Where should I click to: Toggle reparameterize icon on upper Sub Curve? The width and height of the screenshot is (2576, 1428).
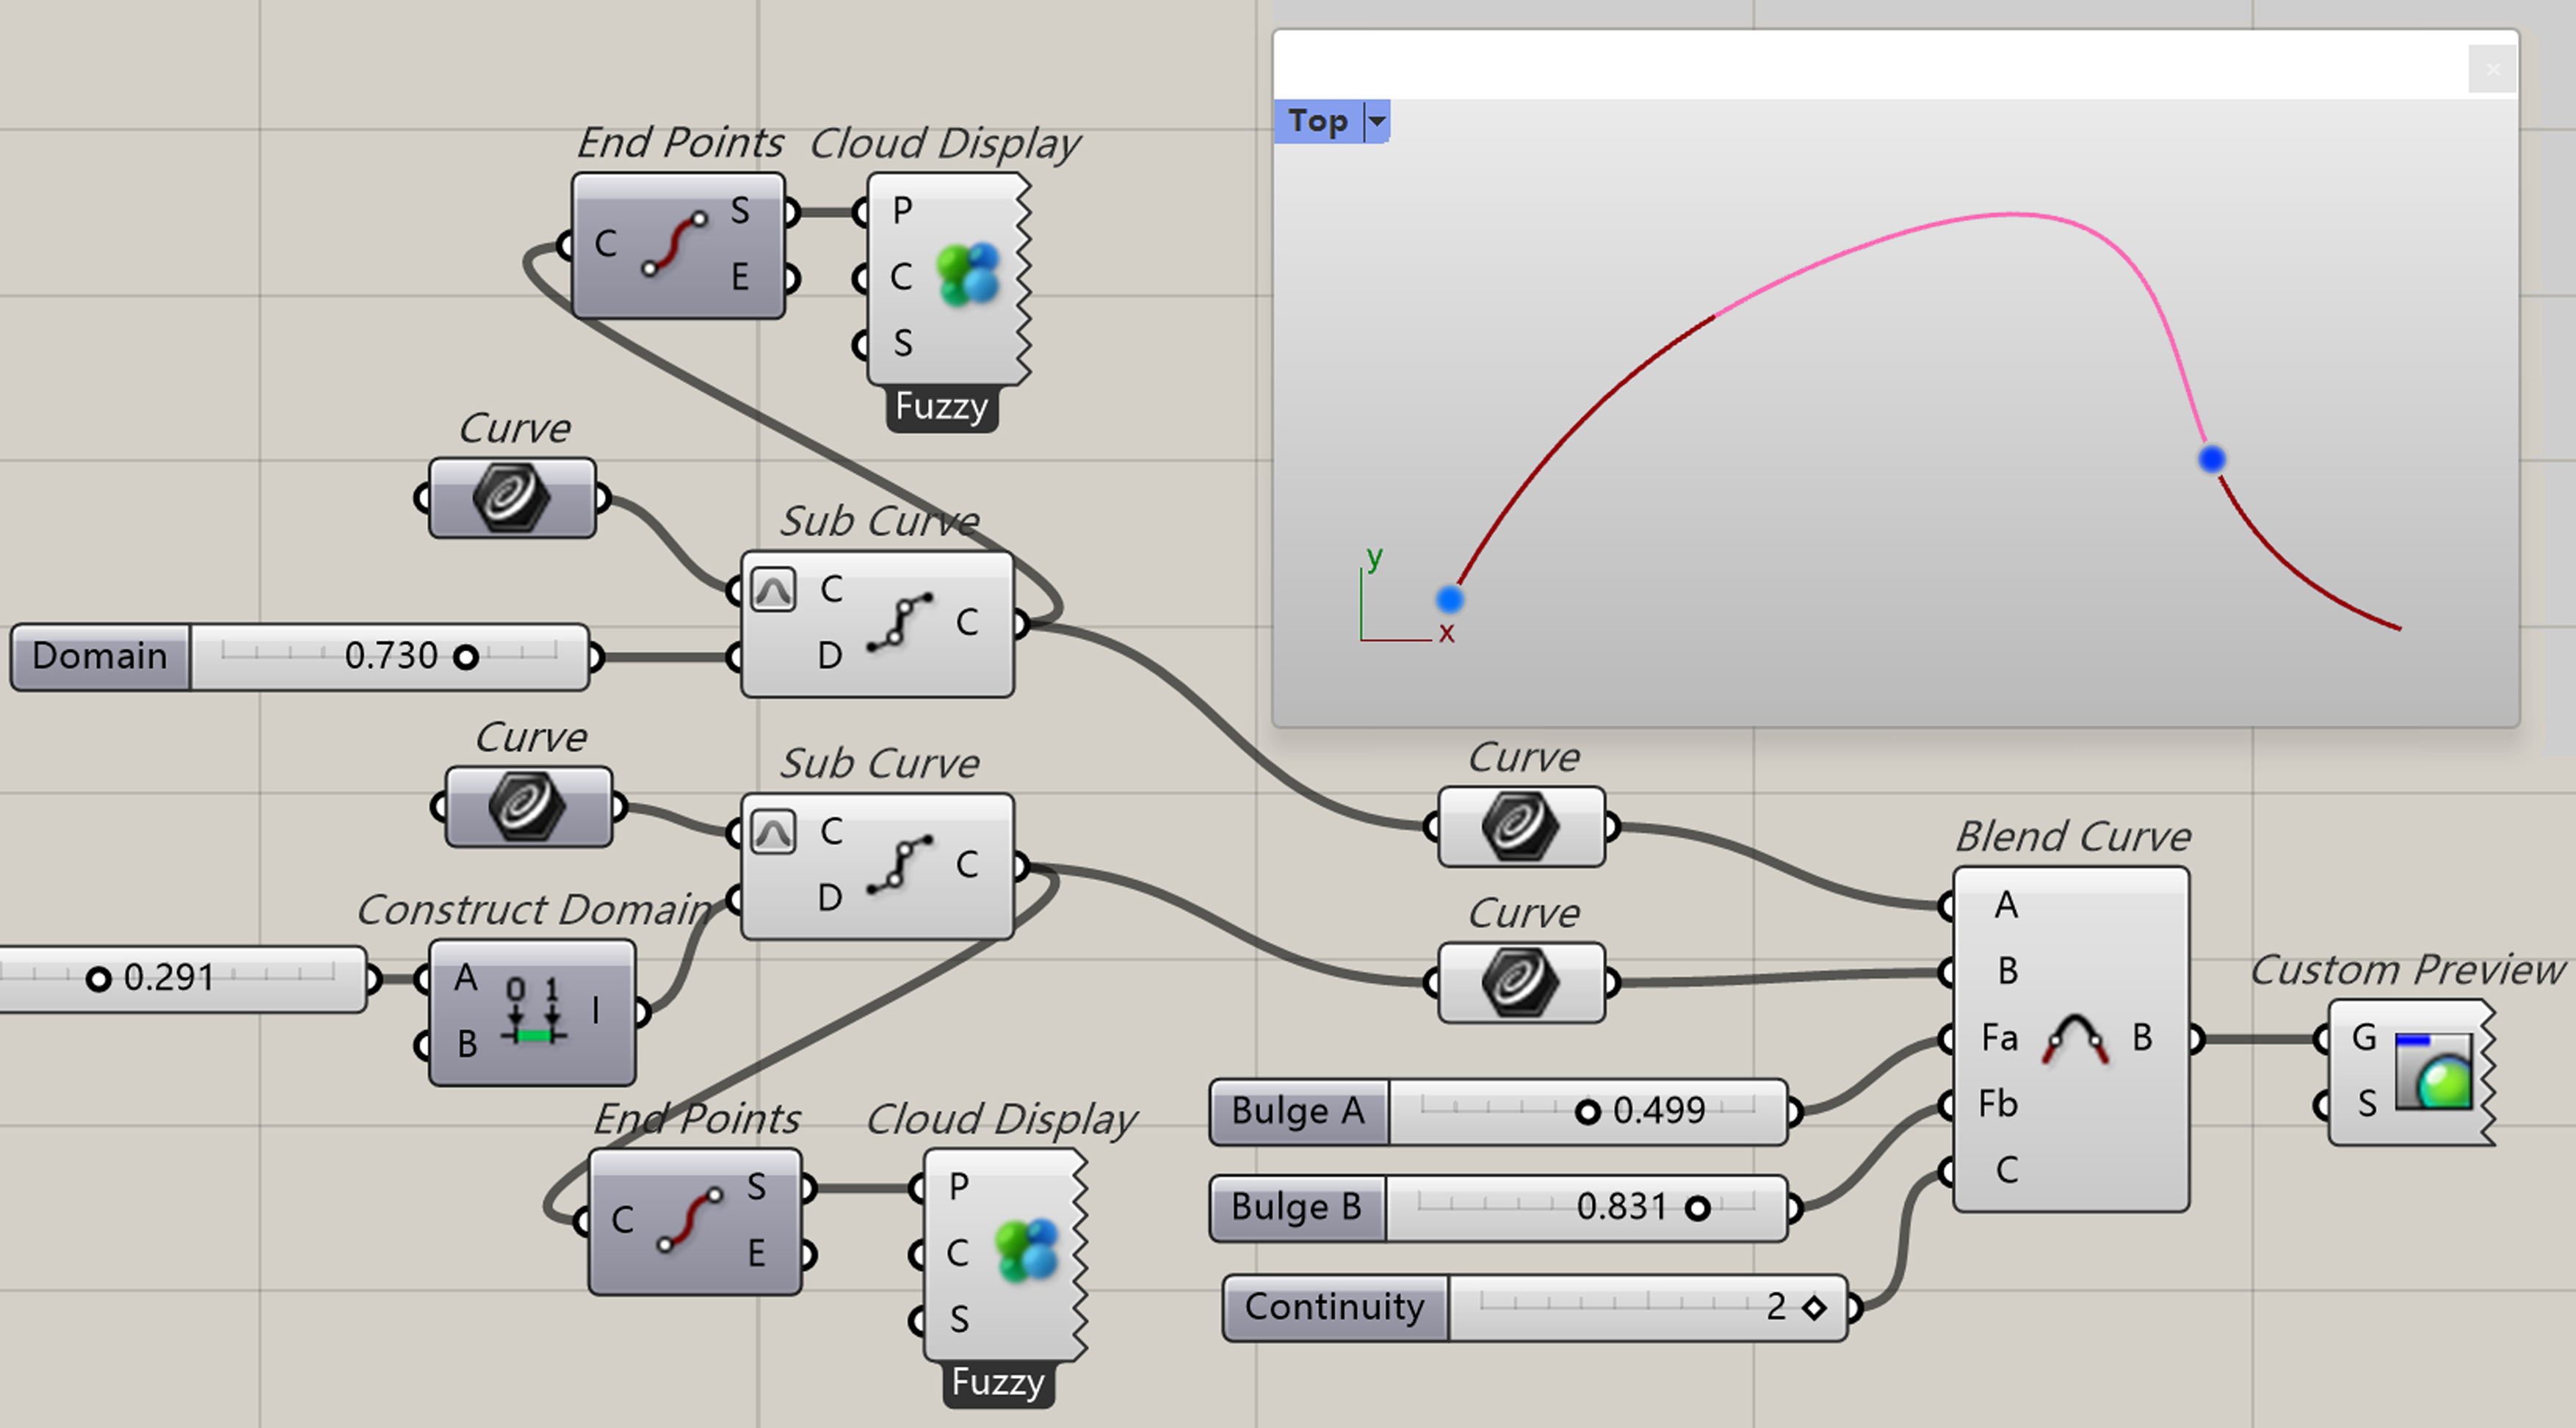(773, 589)
